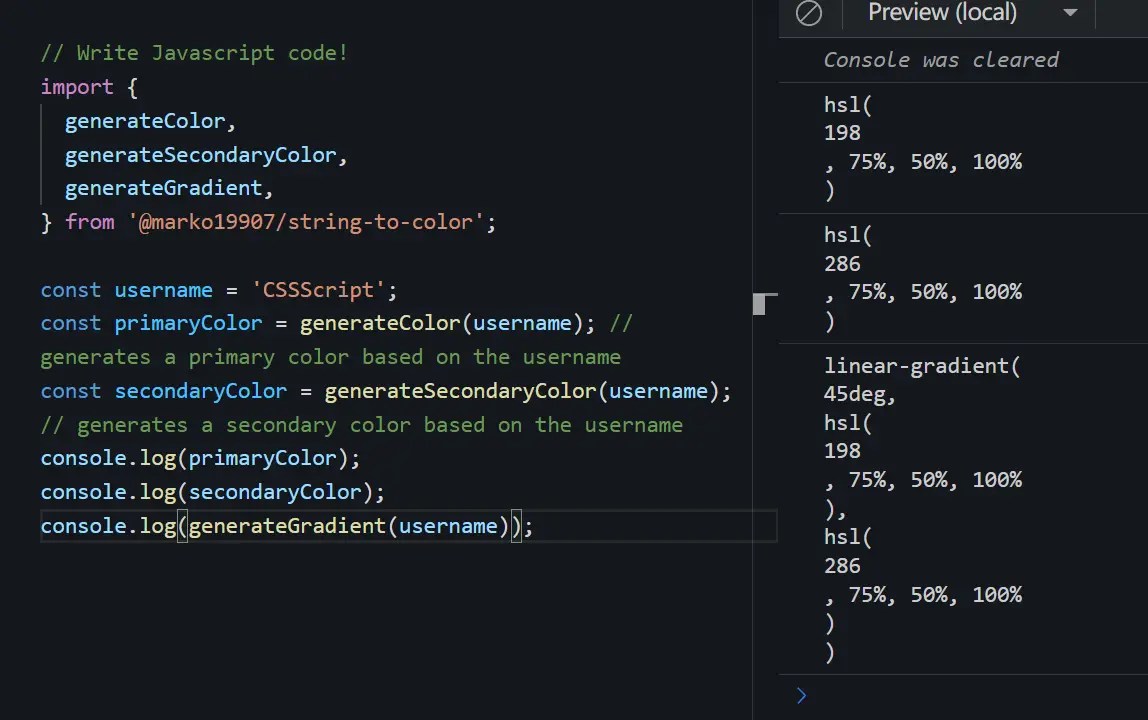Click 'generateGradient(username)' in the last code line
This screenshot has width=1148, height=720.
348,527
